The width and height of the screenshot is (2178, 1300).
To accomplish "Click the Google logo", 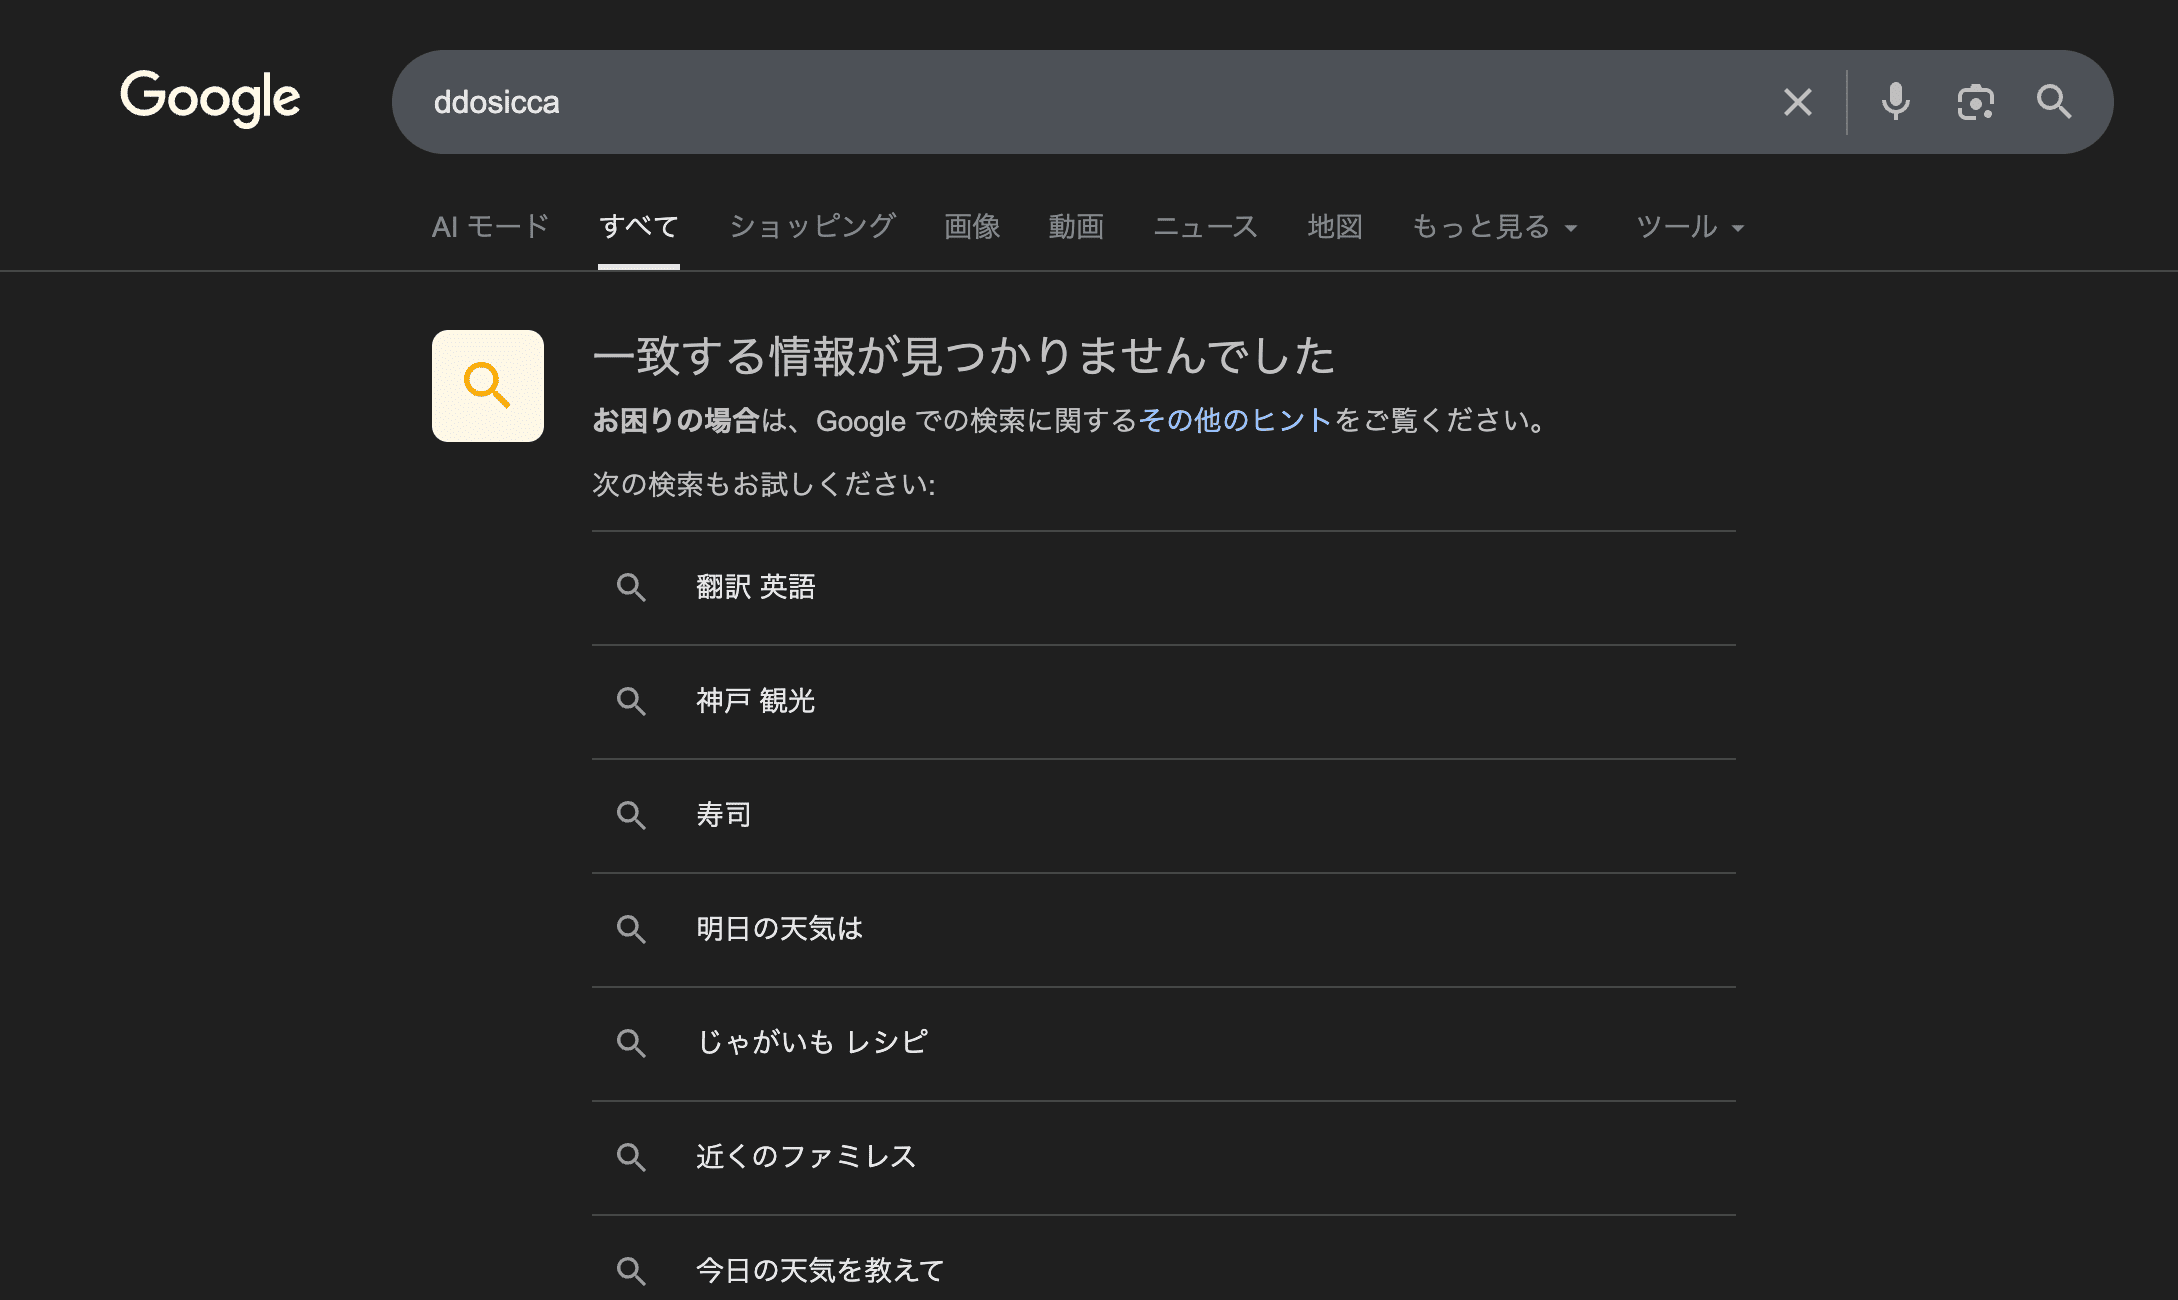I will point(210,98).
